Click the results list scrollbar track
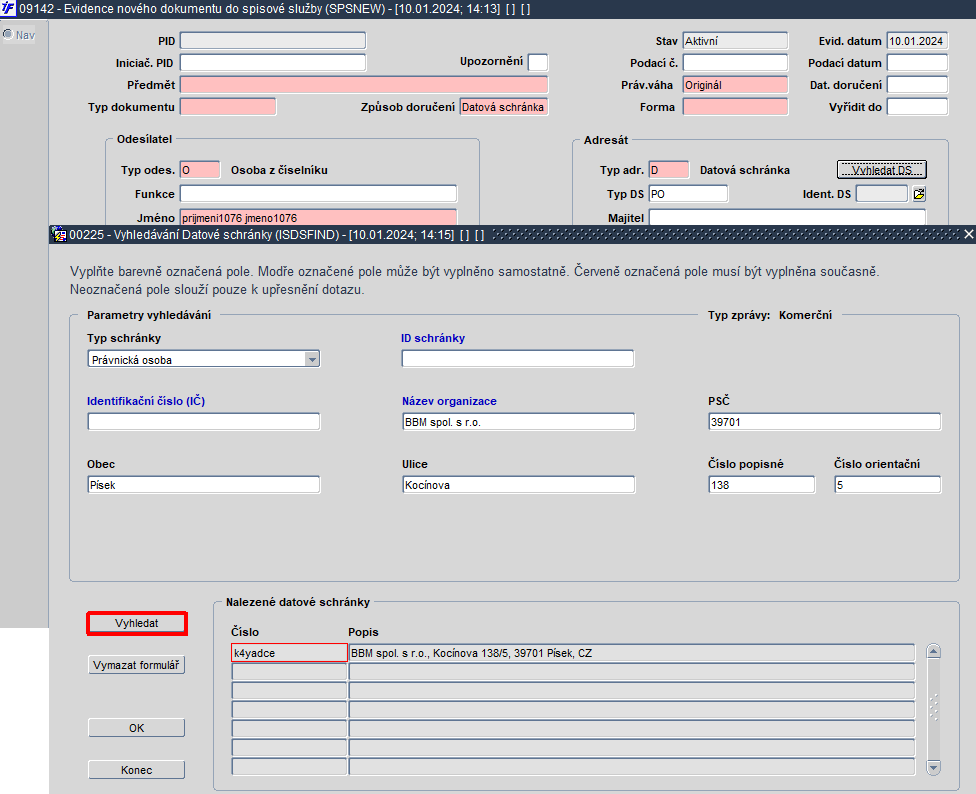 (933, 709)
